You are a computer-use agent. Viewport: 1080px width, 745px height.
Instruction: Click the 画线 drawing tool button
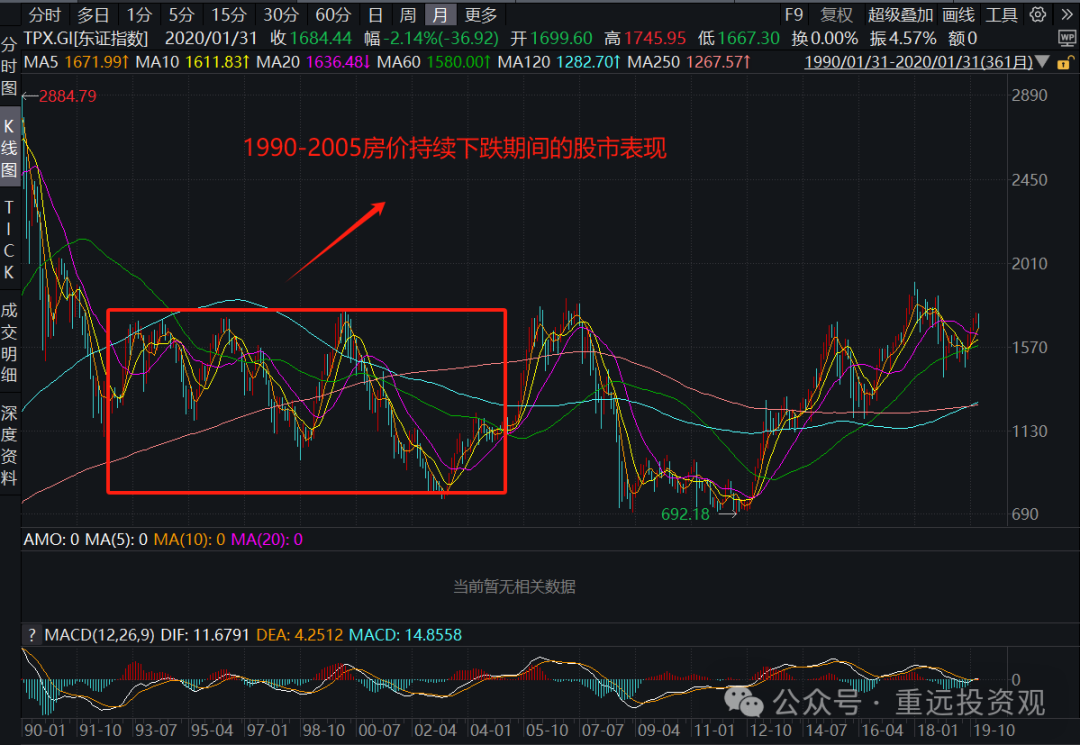[958, 14]
